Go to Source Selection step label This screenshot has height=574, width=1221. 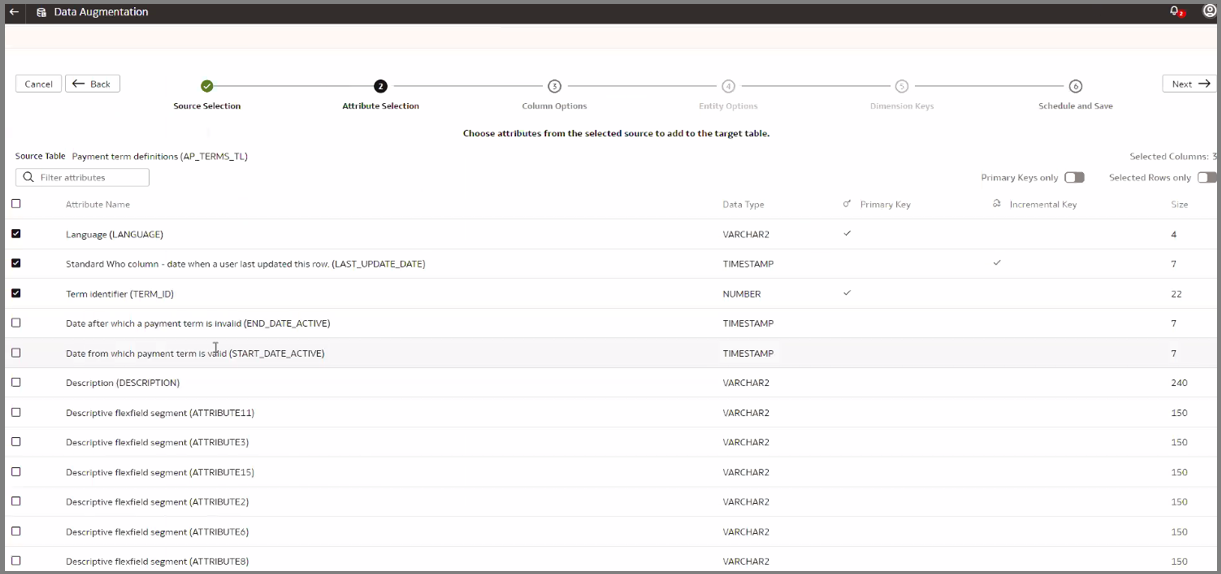(x=207, y=106)
